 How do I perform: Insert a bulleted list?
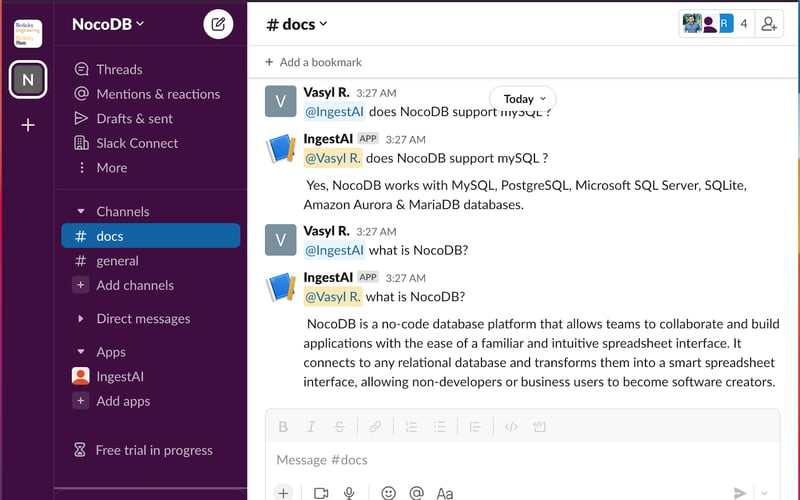pos(439,427)
